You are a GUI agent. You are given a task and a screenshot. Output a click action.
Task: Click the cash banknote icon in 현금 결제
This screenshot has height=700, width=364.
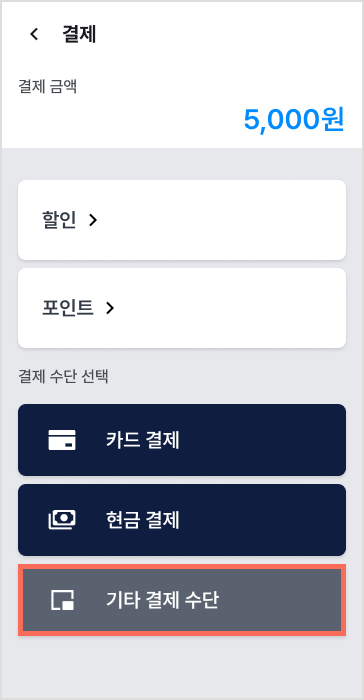tap(62, 520)
